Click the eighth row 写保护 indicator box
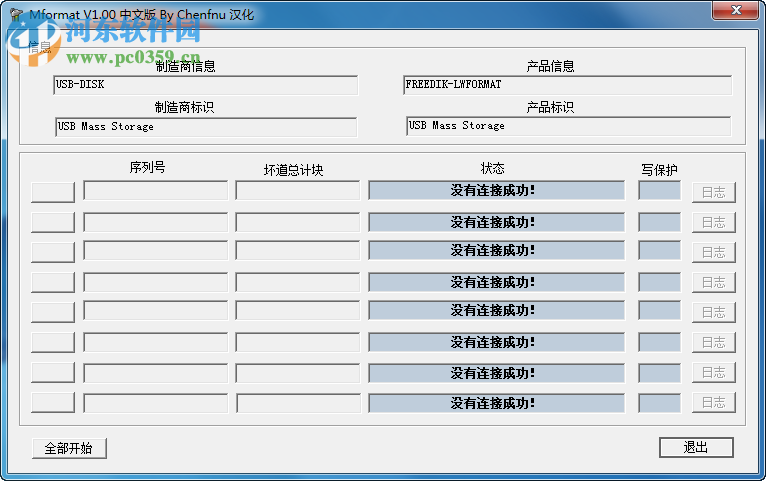 tap(660, 403)
